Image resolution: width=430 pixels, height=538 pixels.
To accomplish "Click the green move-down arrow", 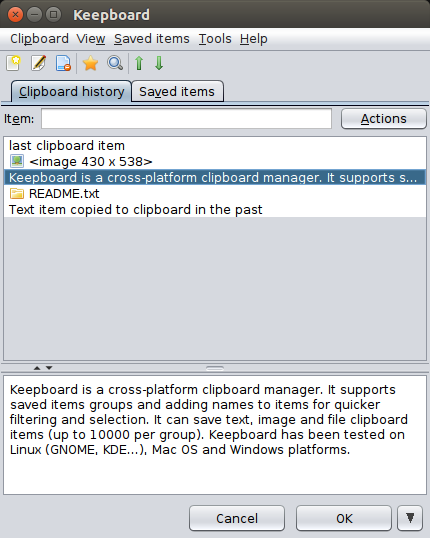I will (x=159, y=63).
